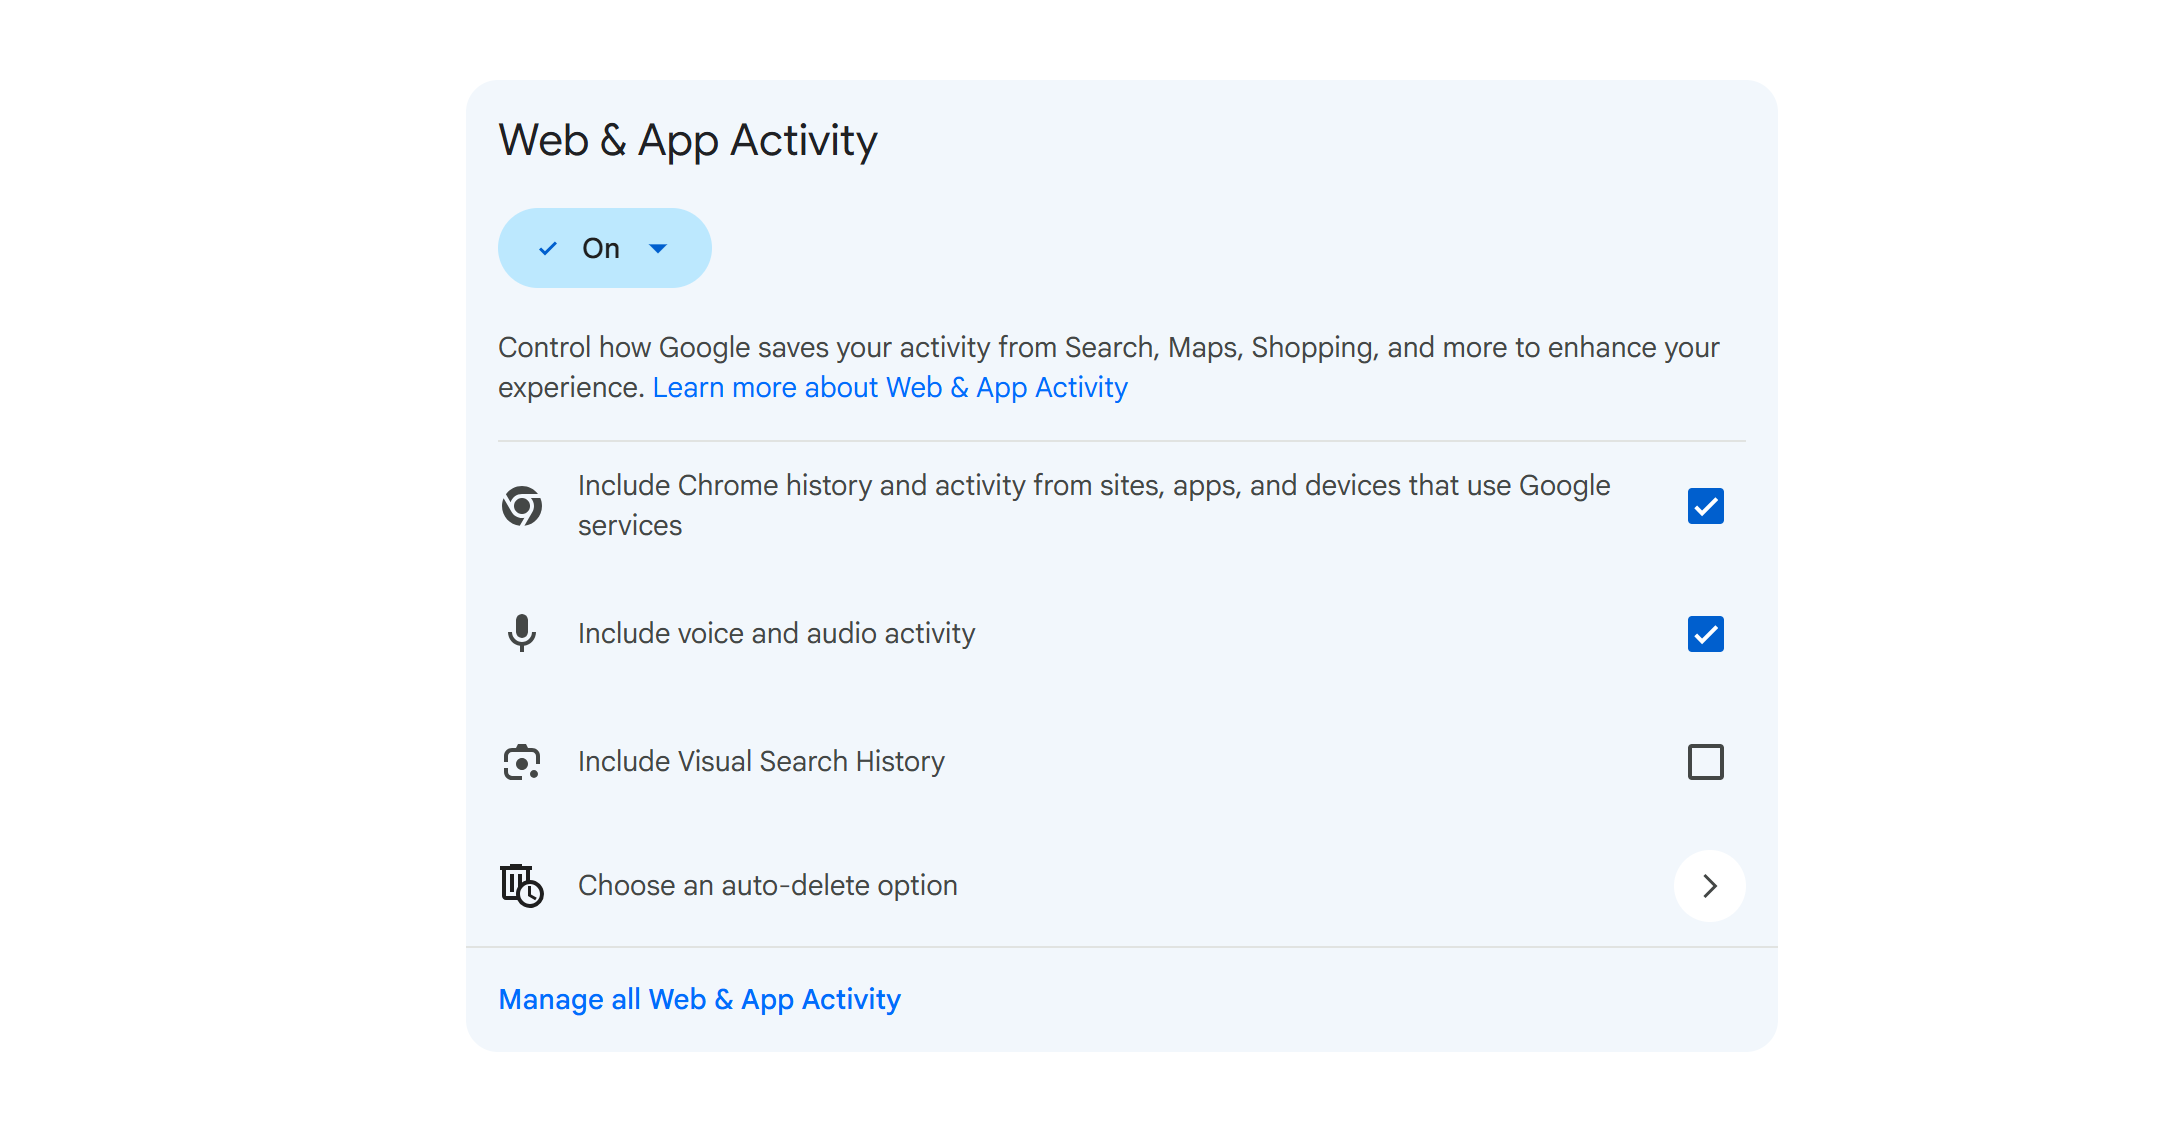This screenshot has height=1127, width=2183.
Task: Click the Web & App Activity heading
Action: (688, 140)
